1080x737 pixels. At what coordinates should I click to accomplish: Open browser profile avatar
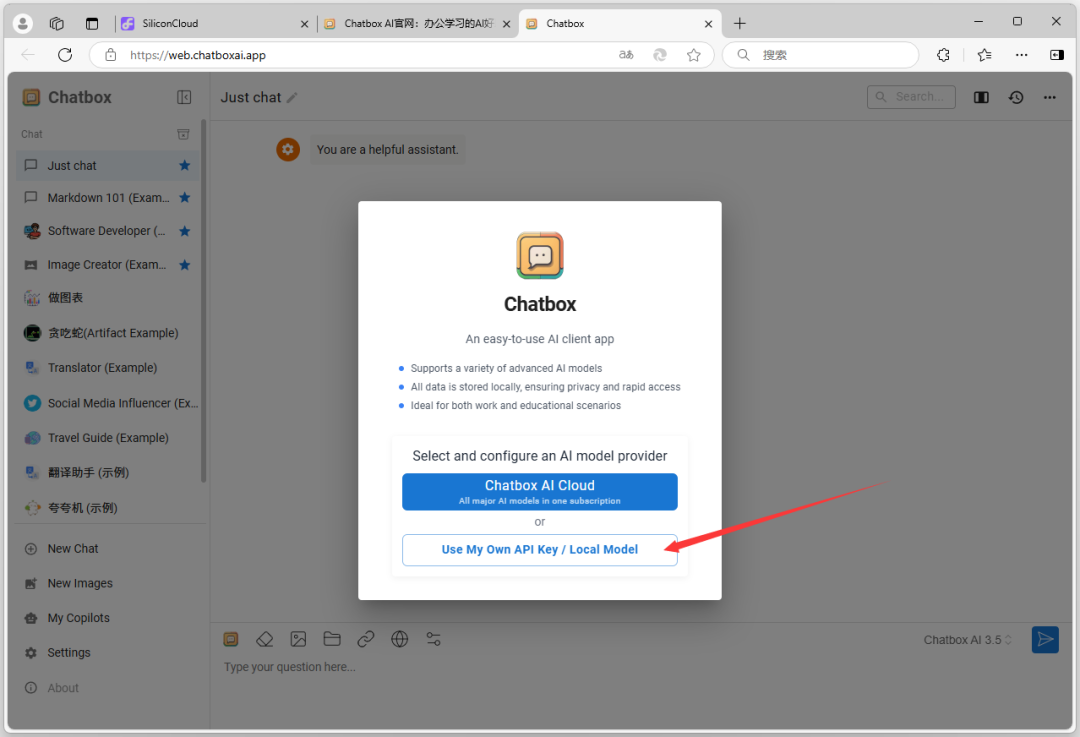coord(23,23)
